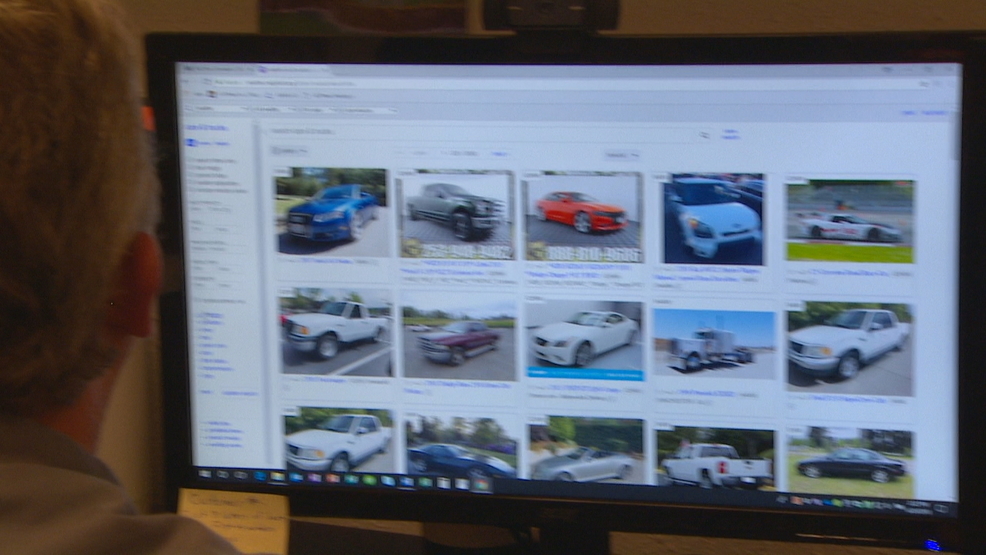Click the title link under the blue Audi
986x555 pixels.
pyautogui.click(x=326, y=261)
